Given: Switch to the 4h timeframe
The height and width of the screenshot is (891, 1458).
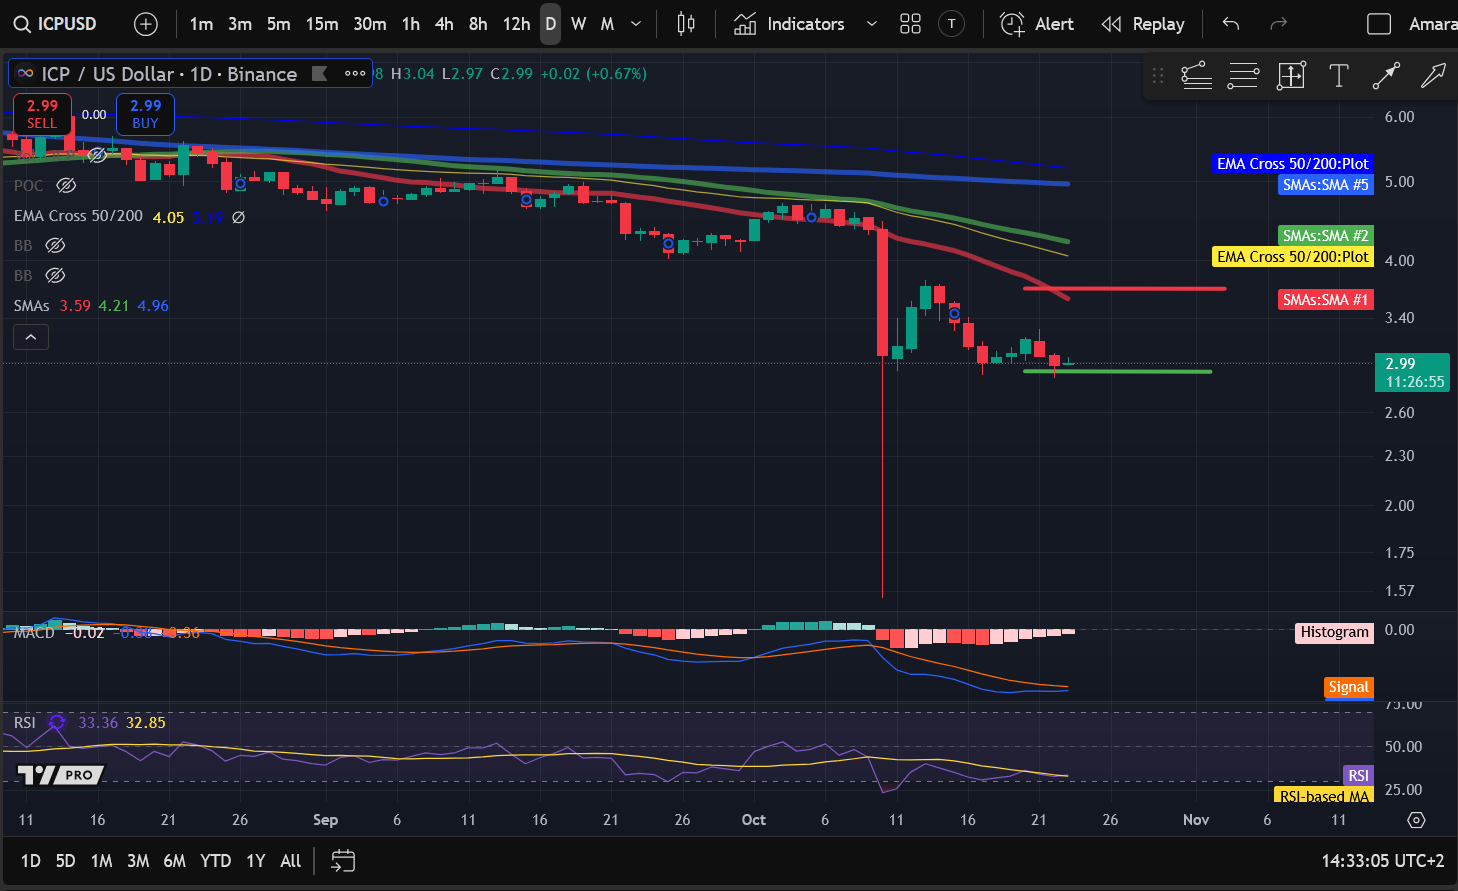Looking at the screenshot, I should [444, 24].
